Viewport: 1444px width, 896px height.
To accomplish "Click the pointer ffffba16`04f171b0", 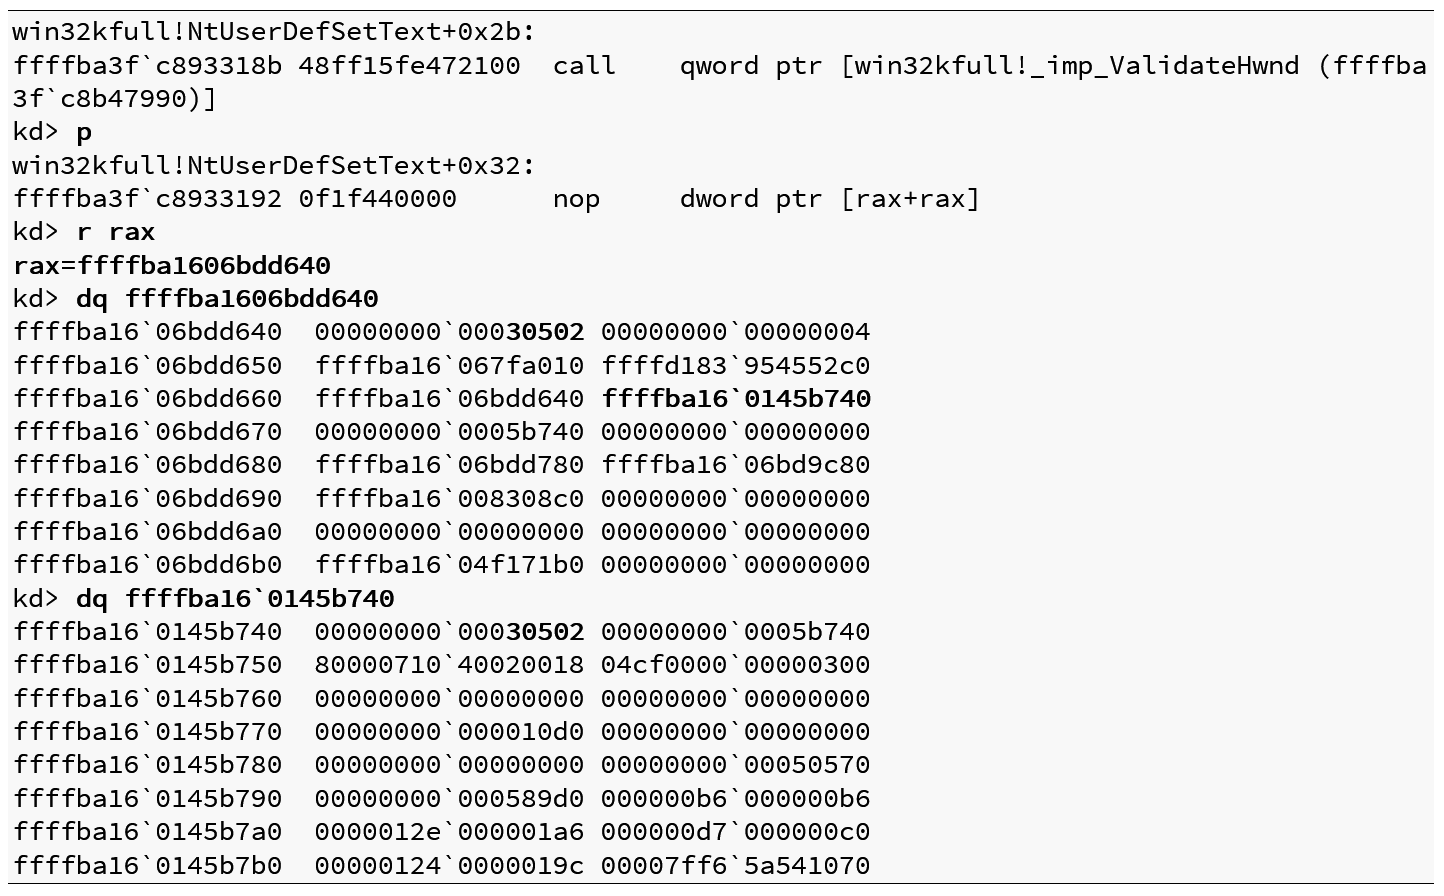I will click(449, 565).
